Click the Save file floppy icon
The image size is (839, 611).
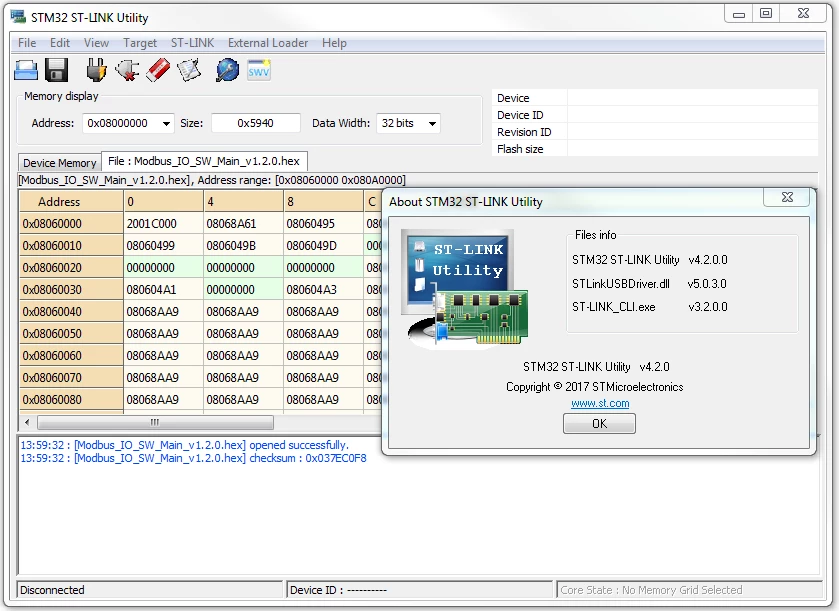tap(56, 70)
